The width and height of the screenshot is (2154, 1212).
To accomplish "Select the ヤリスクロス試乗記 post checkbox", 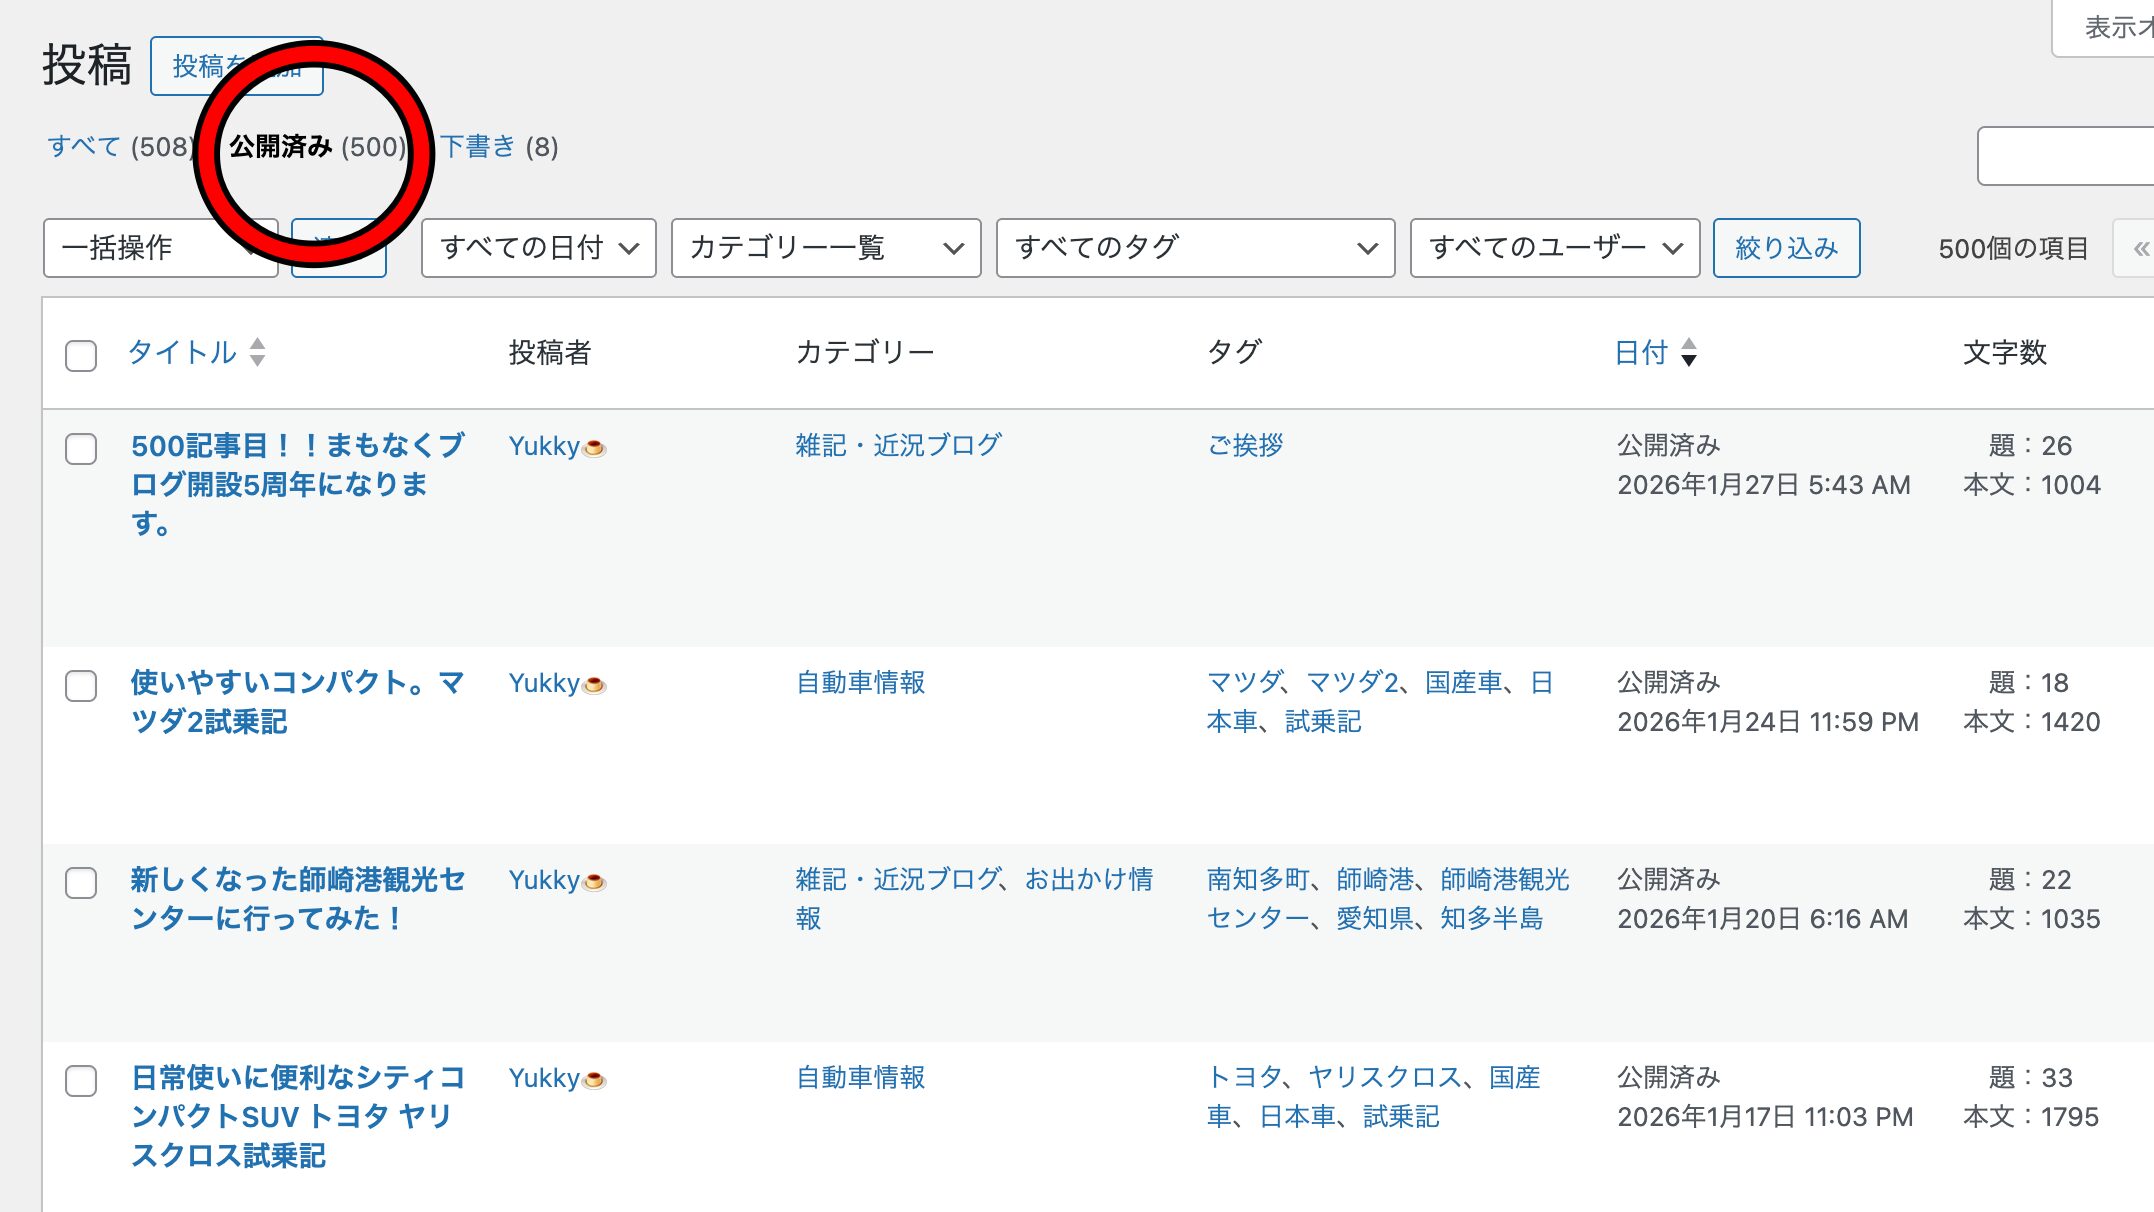I will coord(81,1081).
